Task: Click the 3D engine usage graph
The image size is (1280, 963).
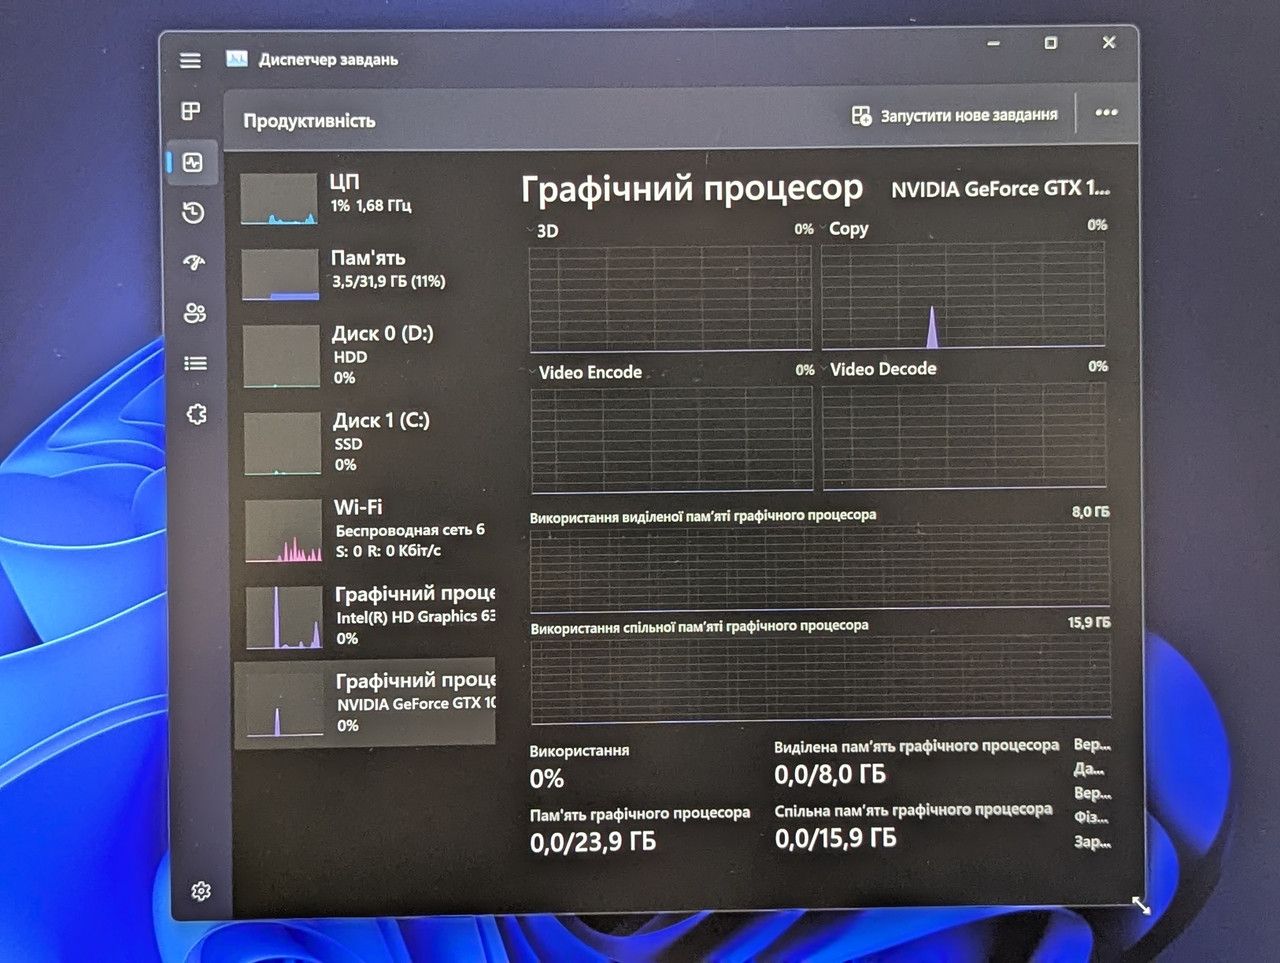Action: click(670, 298)
